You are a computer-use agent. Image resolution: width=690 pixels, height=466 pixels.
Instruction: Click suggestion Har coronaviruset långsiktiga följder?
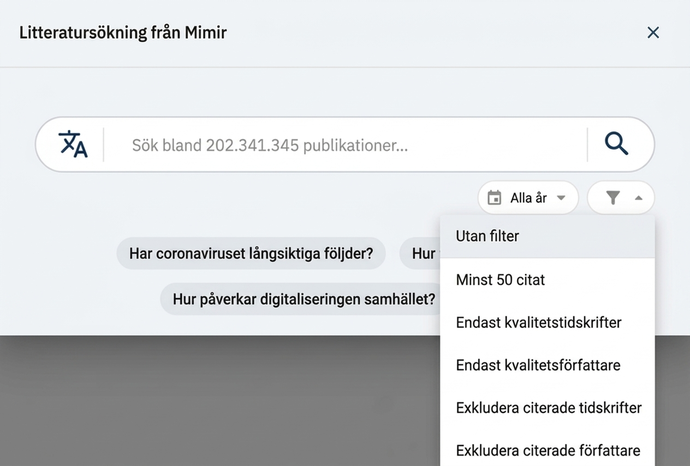[x=251, y=253]
